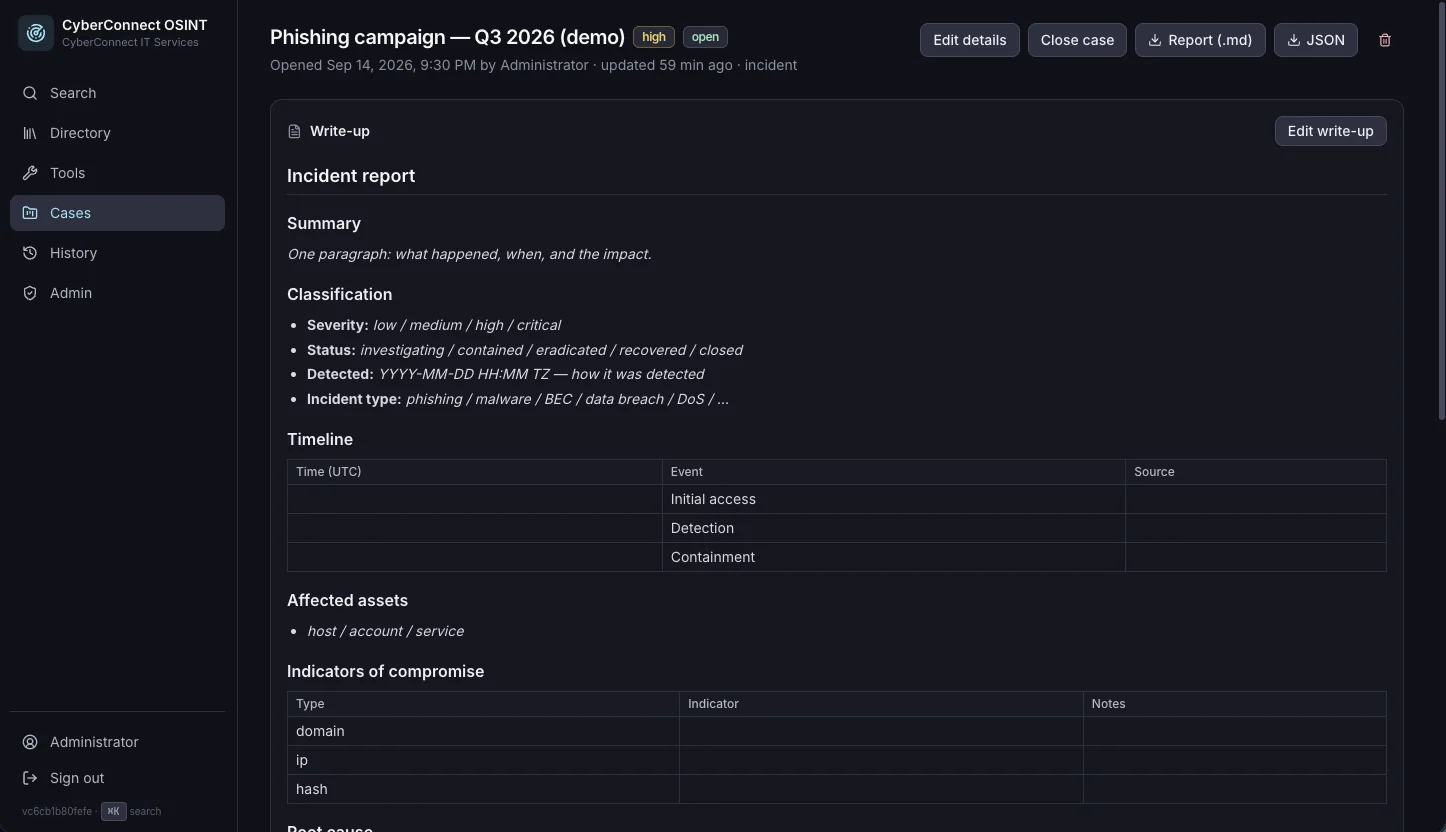Click the 'Time (UTC)' column header
Screen dimensions: 1446x832
pos(474,472)
